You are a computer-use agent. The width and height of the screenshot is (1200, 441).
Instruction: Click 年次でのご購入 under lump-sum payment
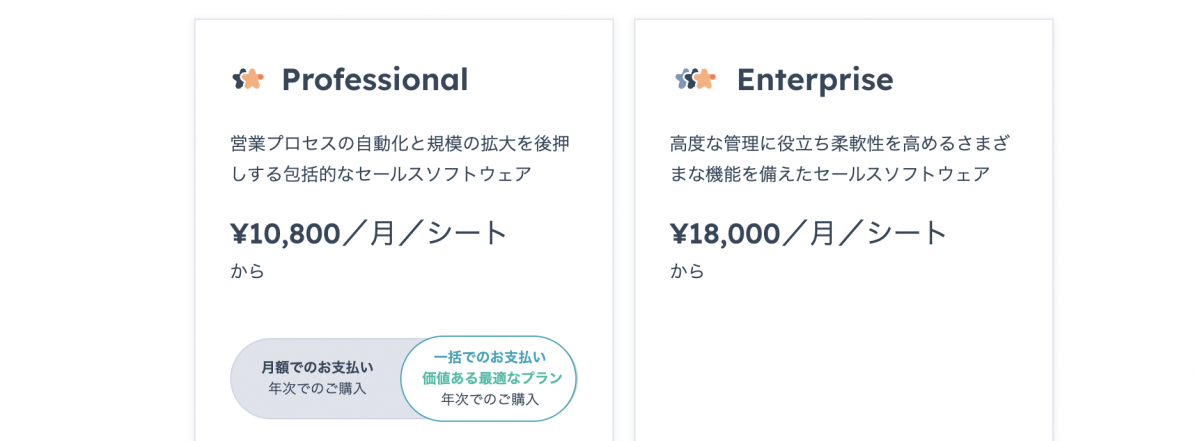(490, 399)
